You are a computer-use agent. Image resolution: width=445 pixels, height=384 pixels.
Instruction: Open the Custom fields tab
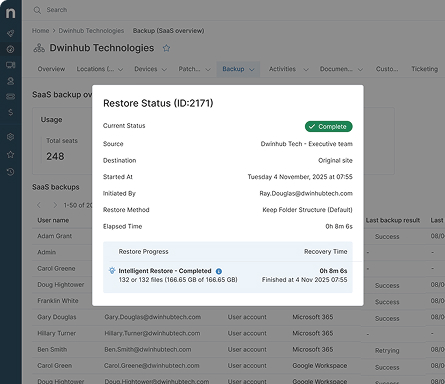(387, 69)
